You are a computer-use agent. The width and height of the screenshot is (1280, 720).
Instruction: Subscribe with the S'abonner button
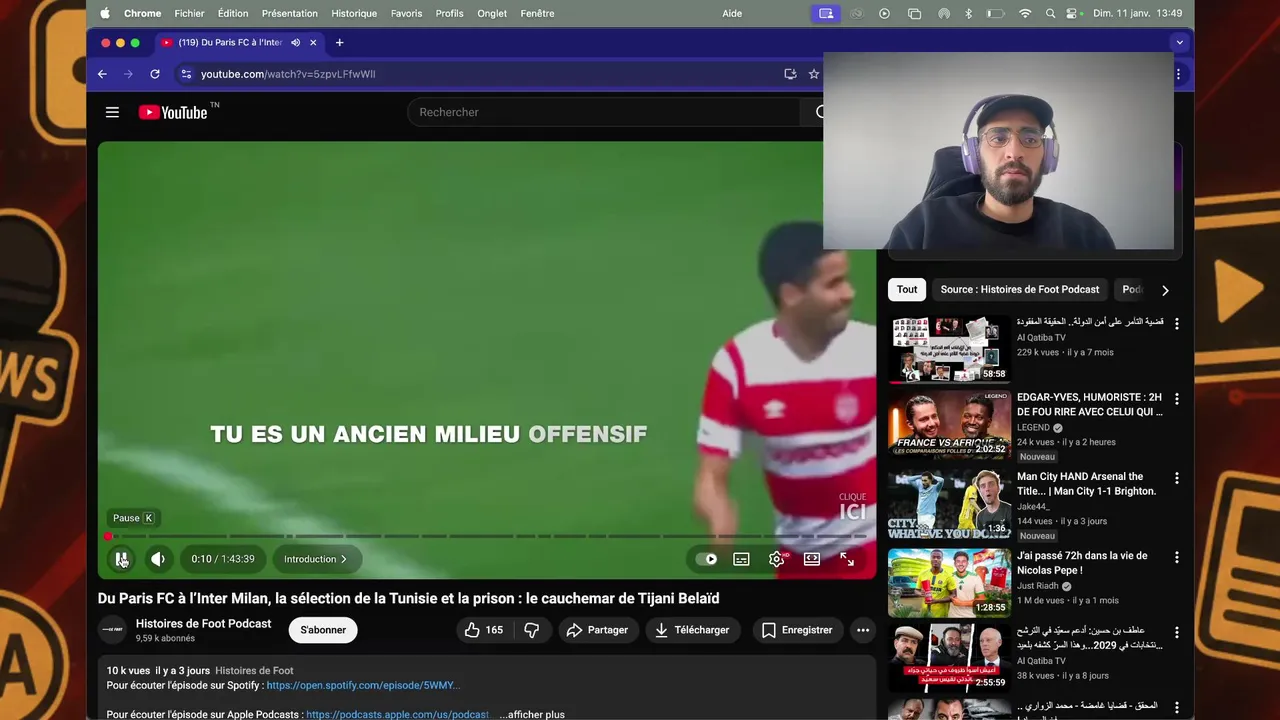(323, 630)
